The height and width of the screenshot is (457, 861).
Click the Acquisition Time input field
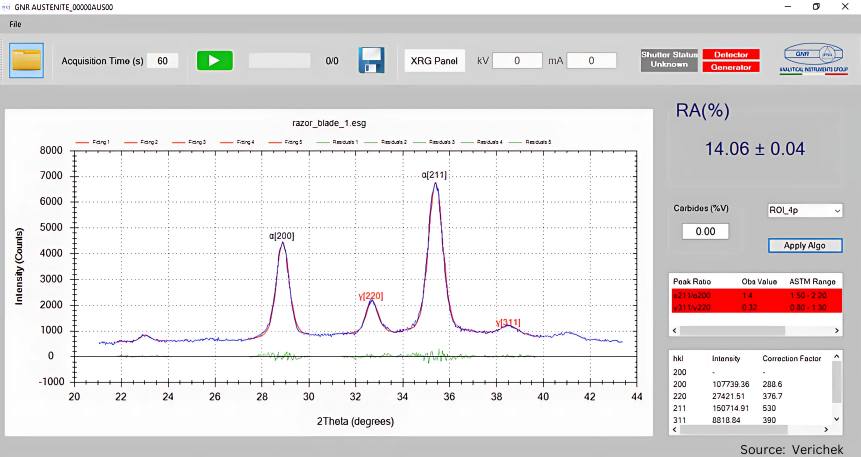163,61
